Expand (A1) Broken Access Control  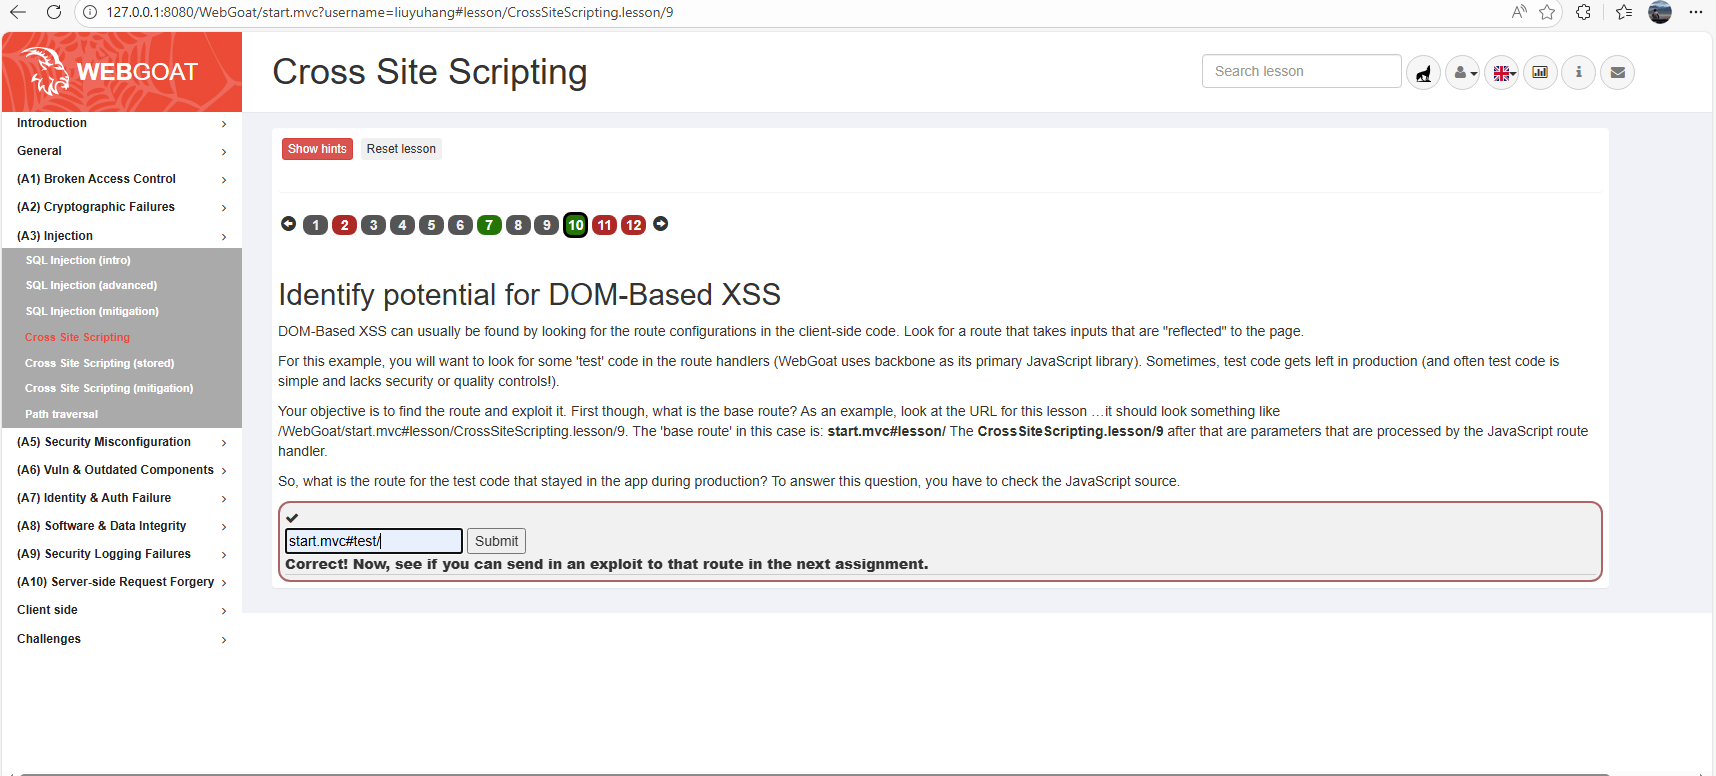pyautogui.click(x=122, y=179)
